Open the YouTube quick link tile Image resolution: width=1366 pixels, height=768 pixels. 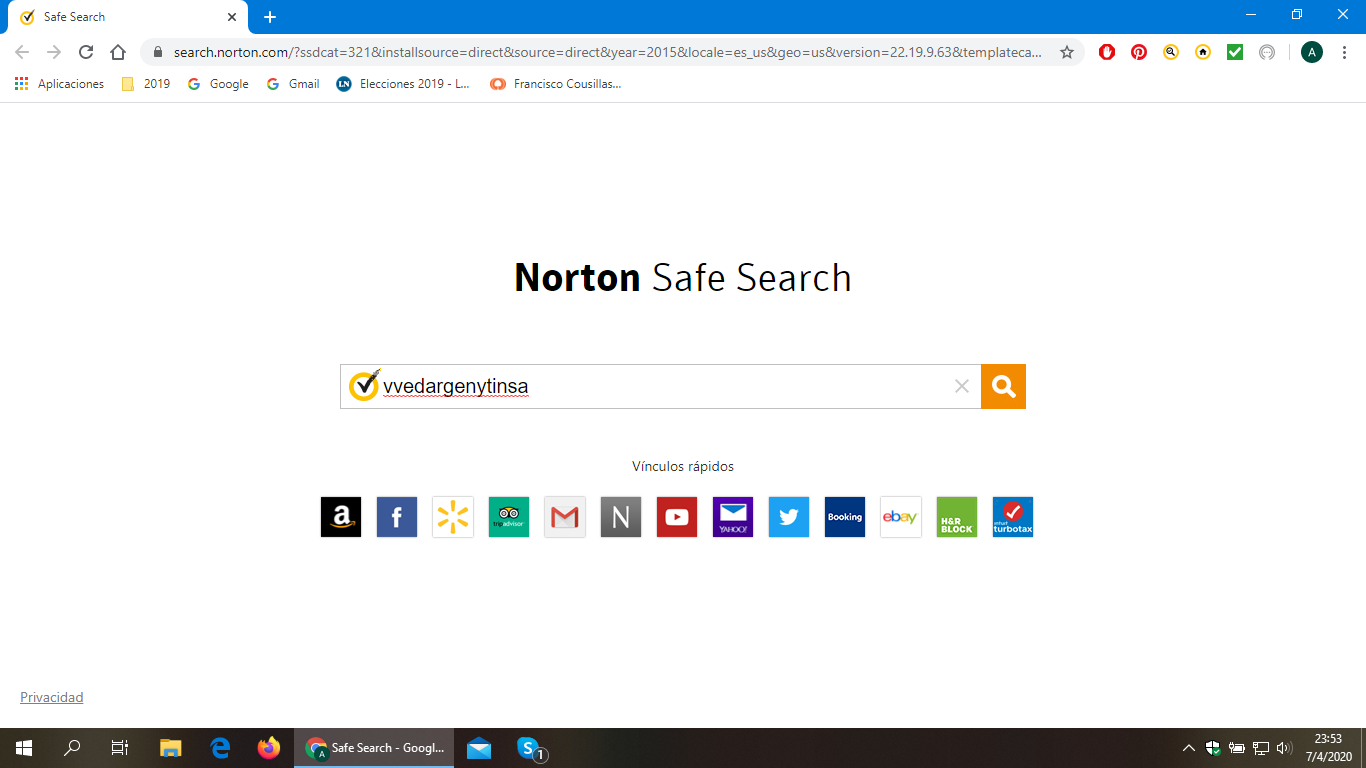pos(677,517)
